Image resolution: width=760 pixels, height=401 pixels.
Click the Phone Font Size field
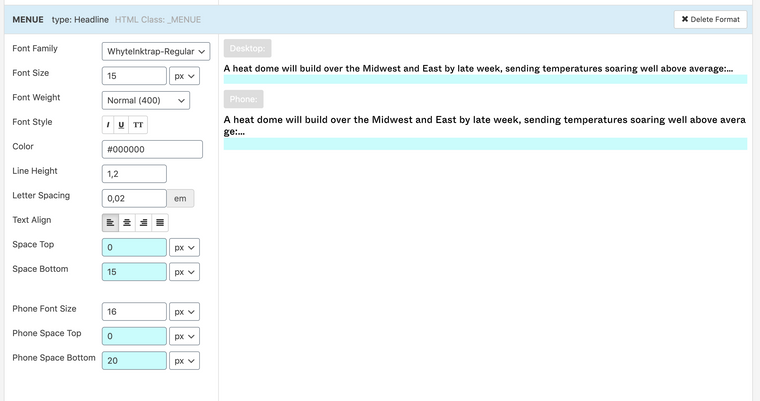click(134, 312)
